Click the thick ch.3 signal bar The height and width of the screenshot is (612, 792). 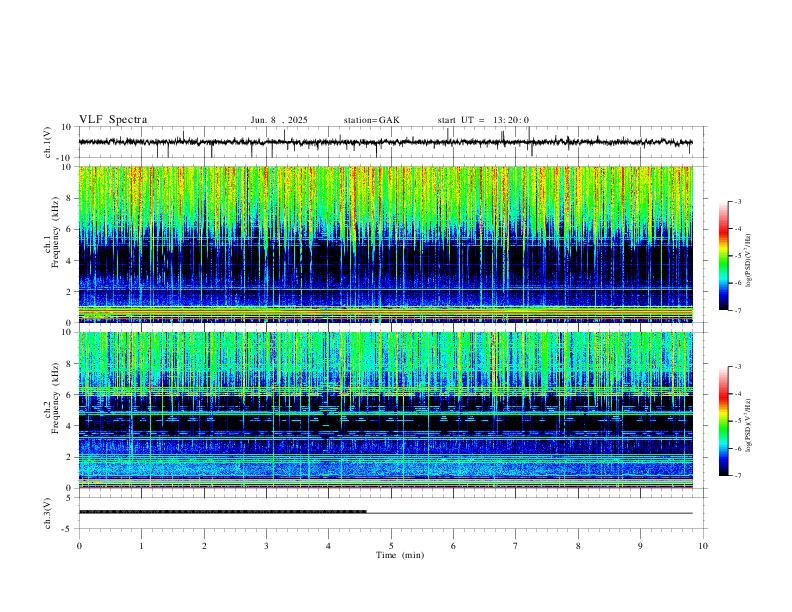[223, 512]
